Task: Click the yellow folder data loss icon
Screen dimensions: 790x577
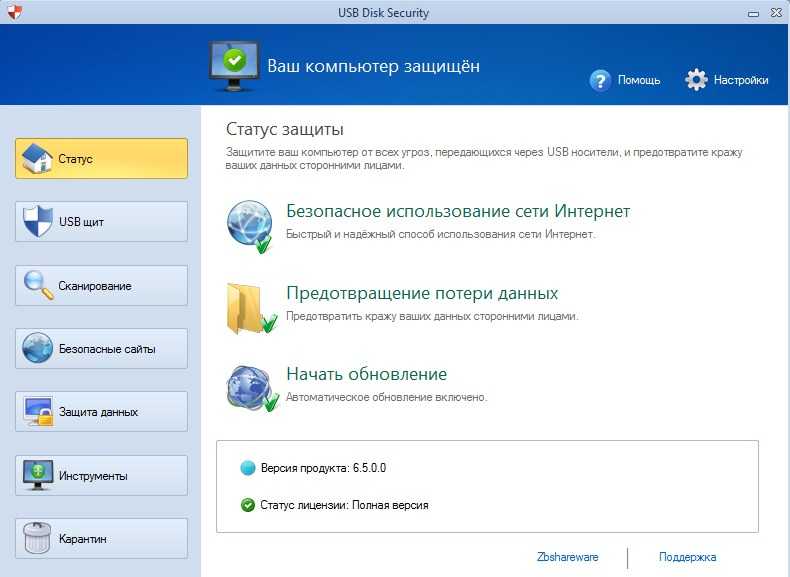Action: [x=251, y=308]
